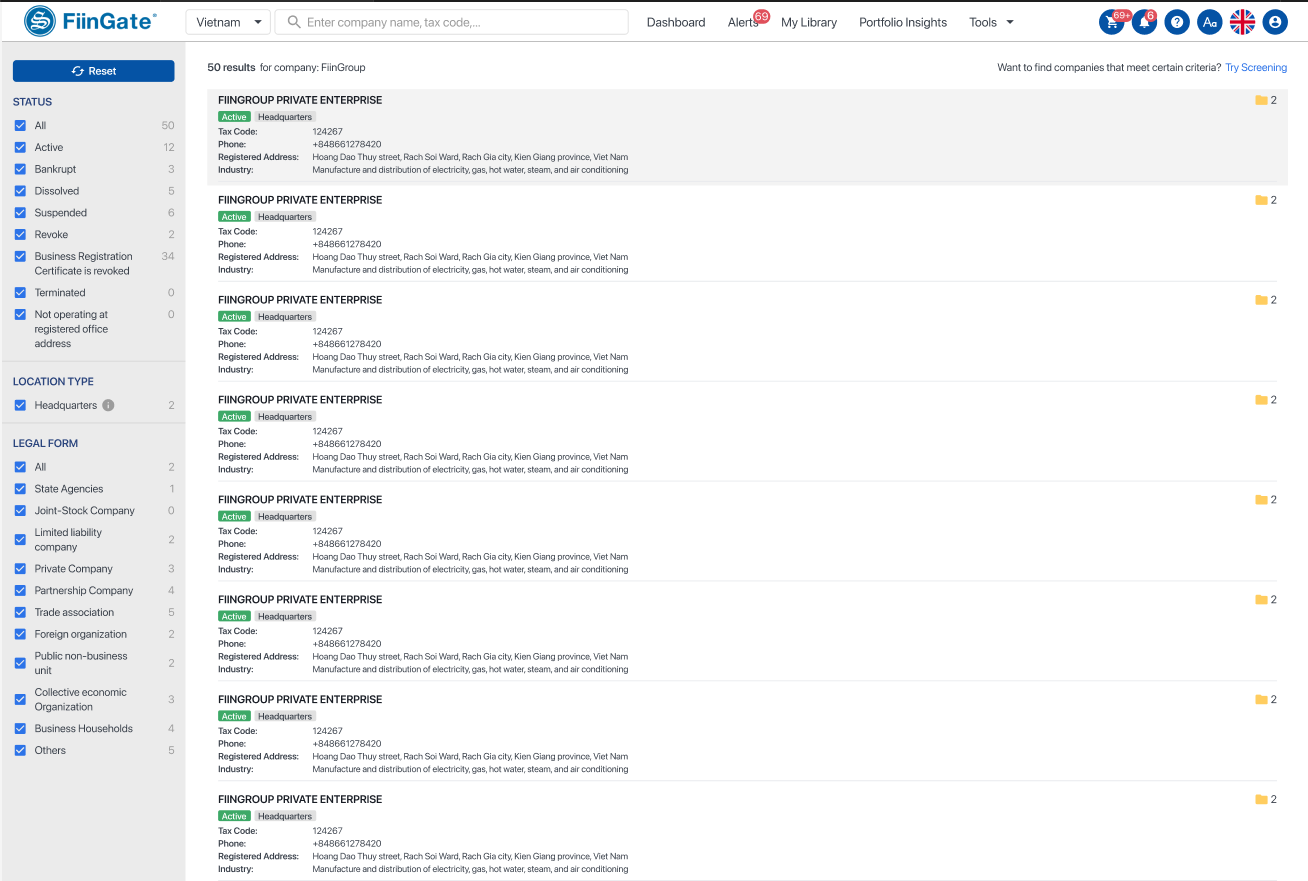Open the notifications bell icon
The width and height of the screenshot is (1308, 881).
(x=1144, y=22)
